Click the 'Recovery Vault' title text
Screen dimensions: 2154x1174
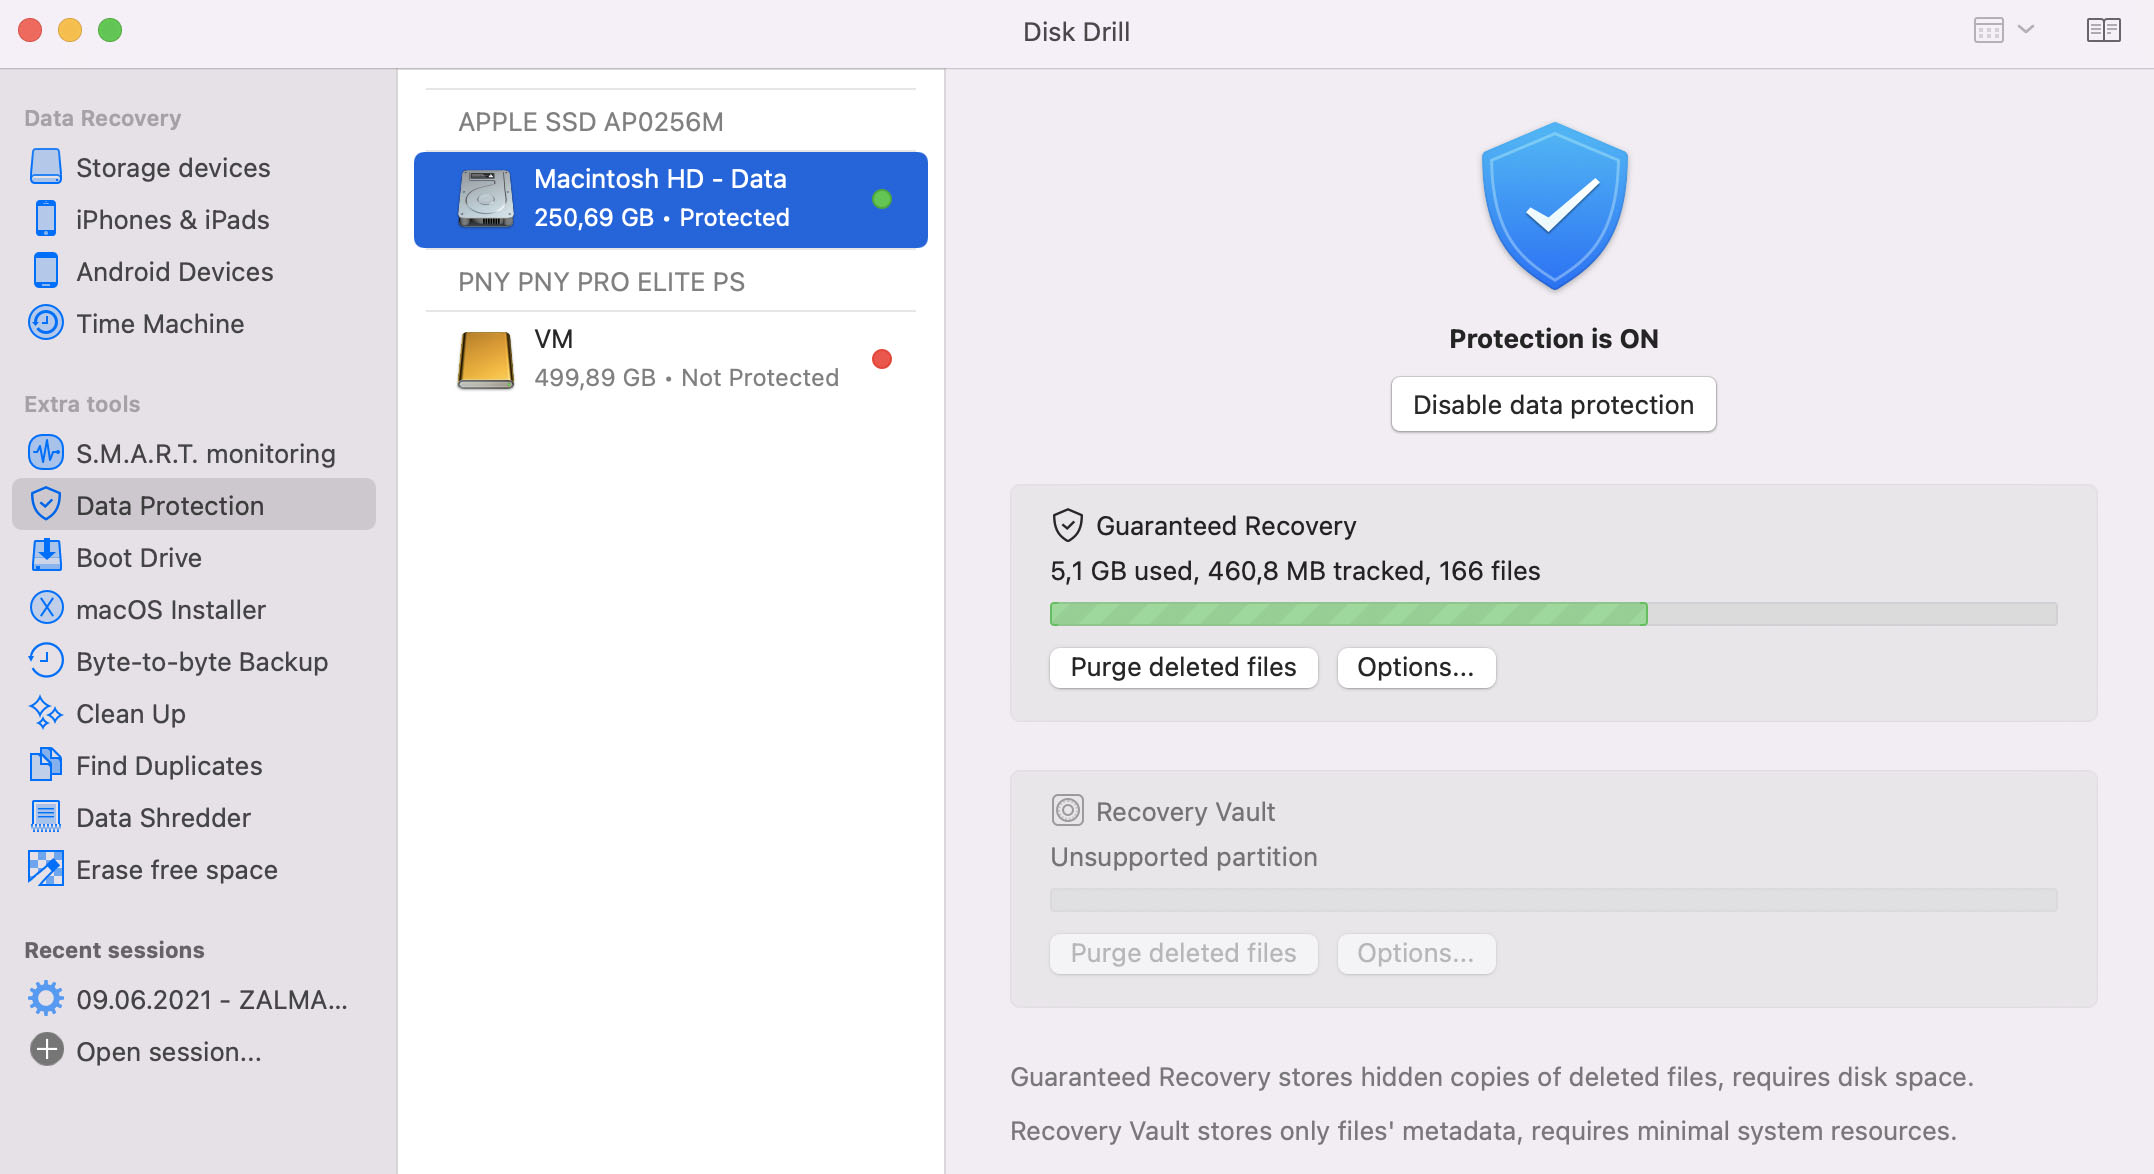point(1185,812)
